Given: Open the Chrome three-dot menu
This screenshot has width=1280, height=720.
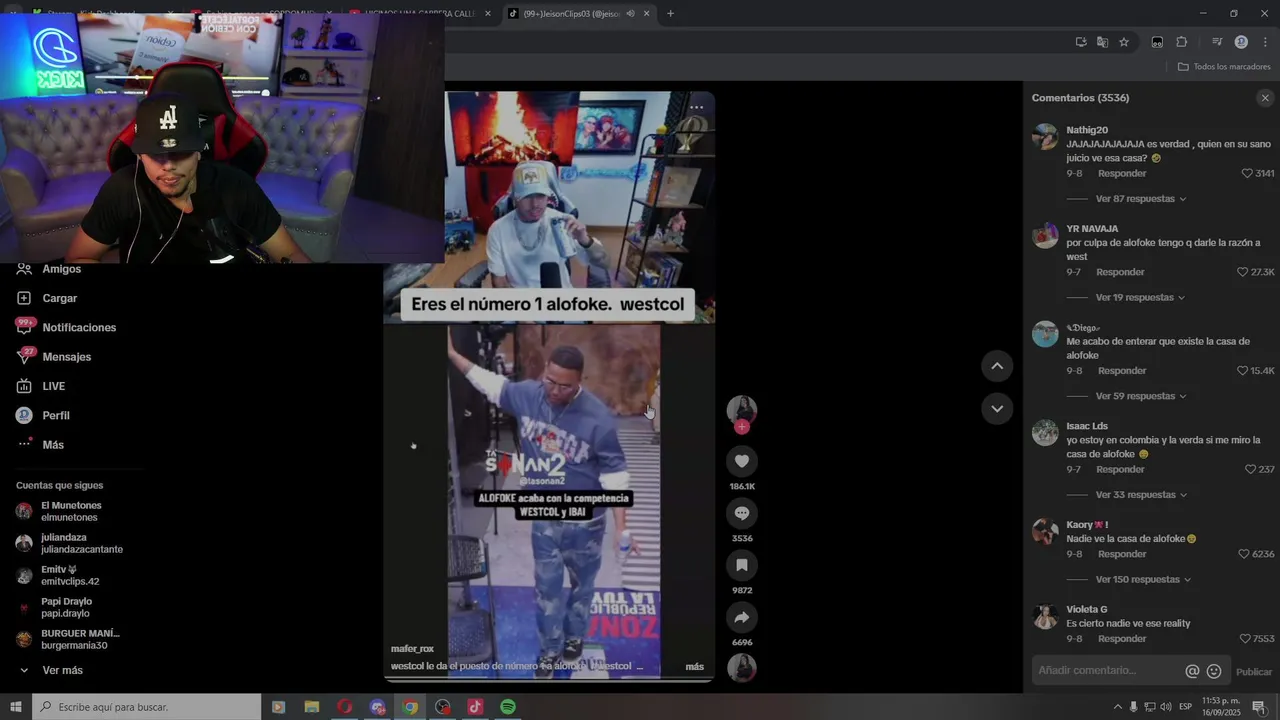Looking at the screenshot, I should [x=1265, y=42].
